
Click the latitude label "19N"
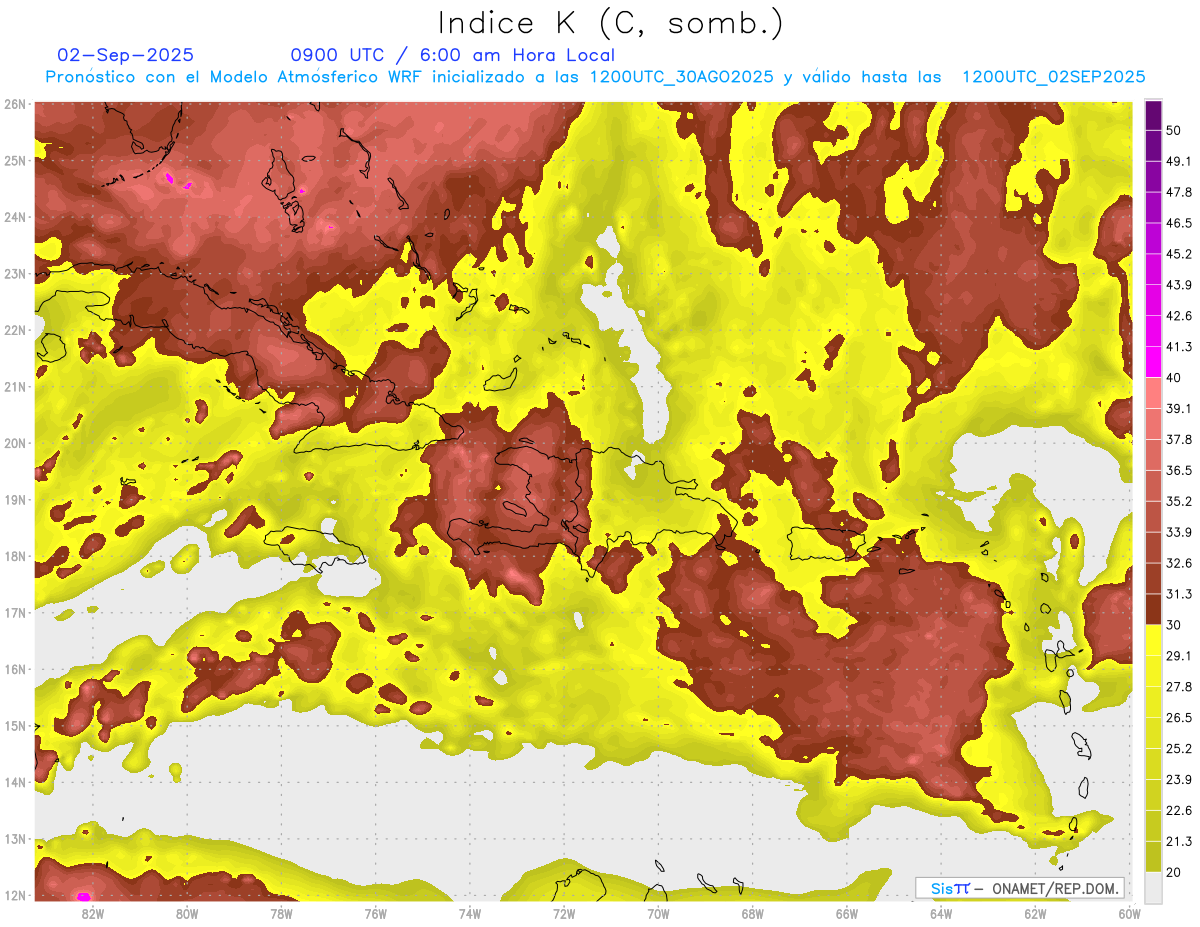tap(15, 499)
